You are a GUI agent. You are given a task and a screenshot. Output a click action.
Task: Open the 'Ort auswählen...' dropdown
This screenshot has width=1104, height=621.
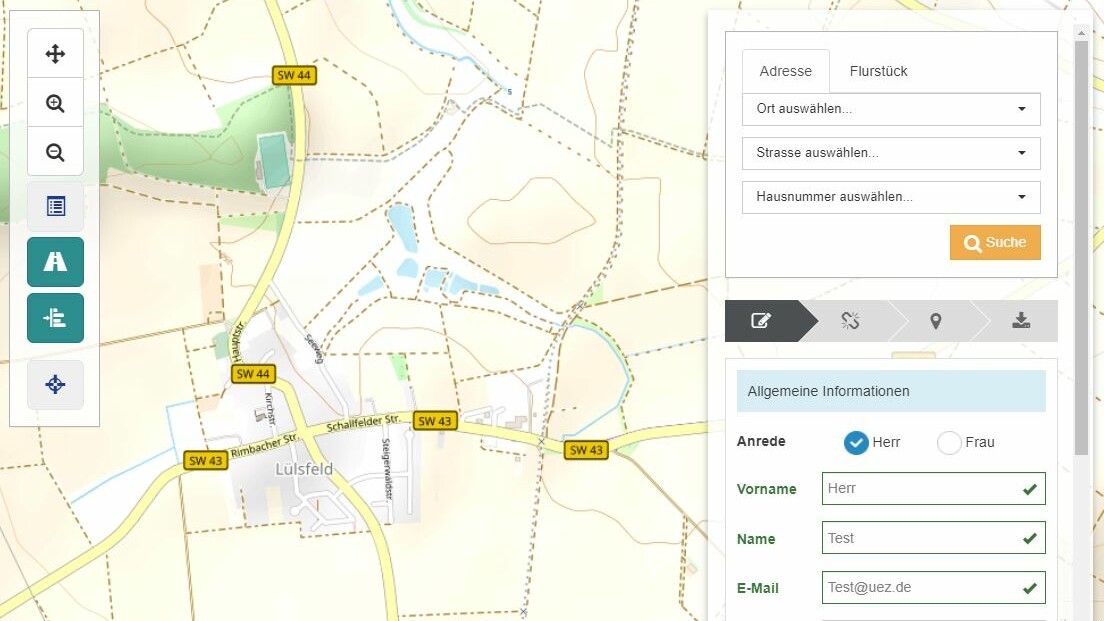point(890,109)
